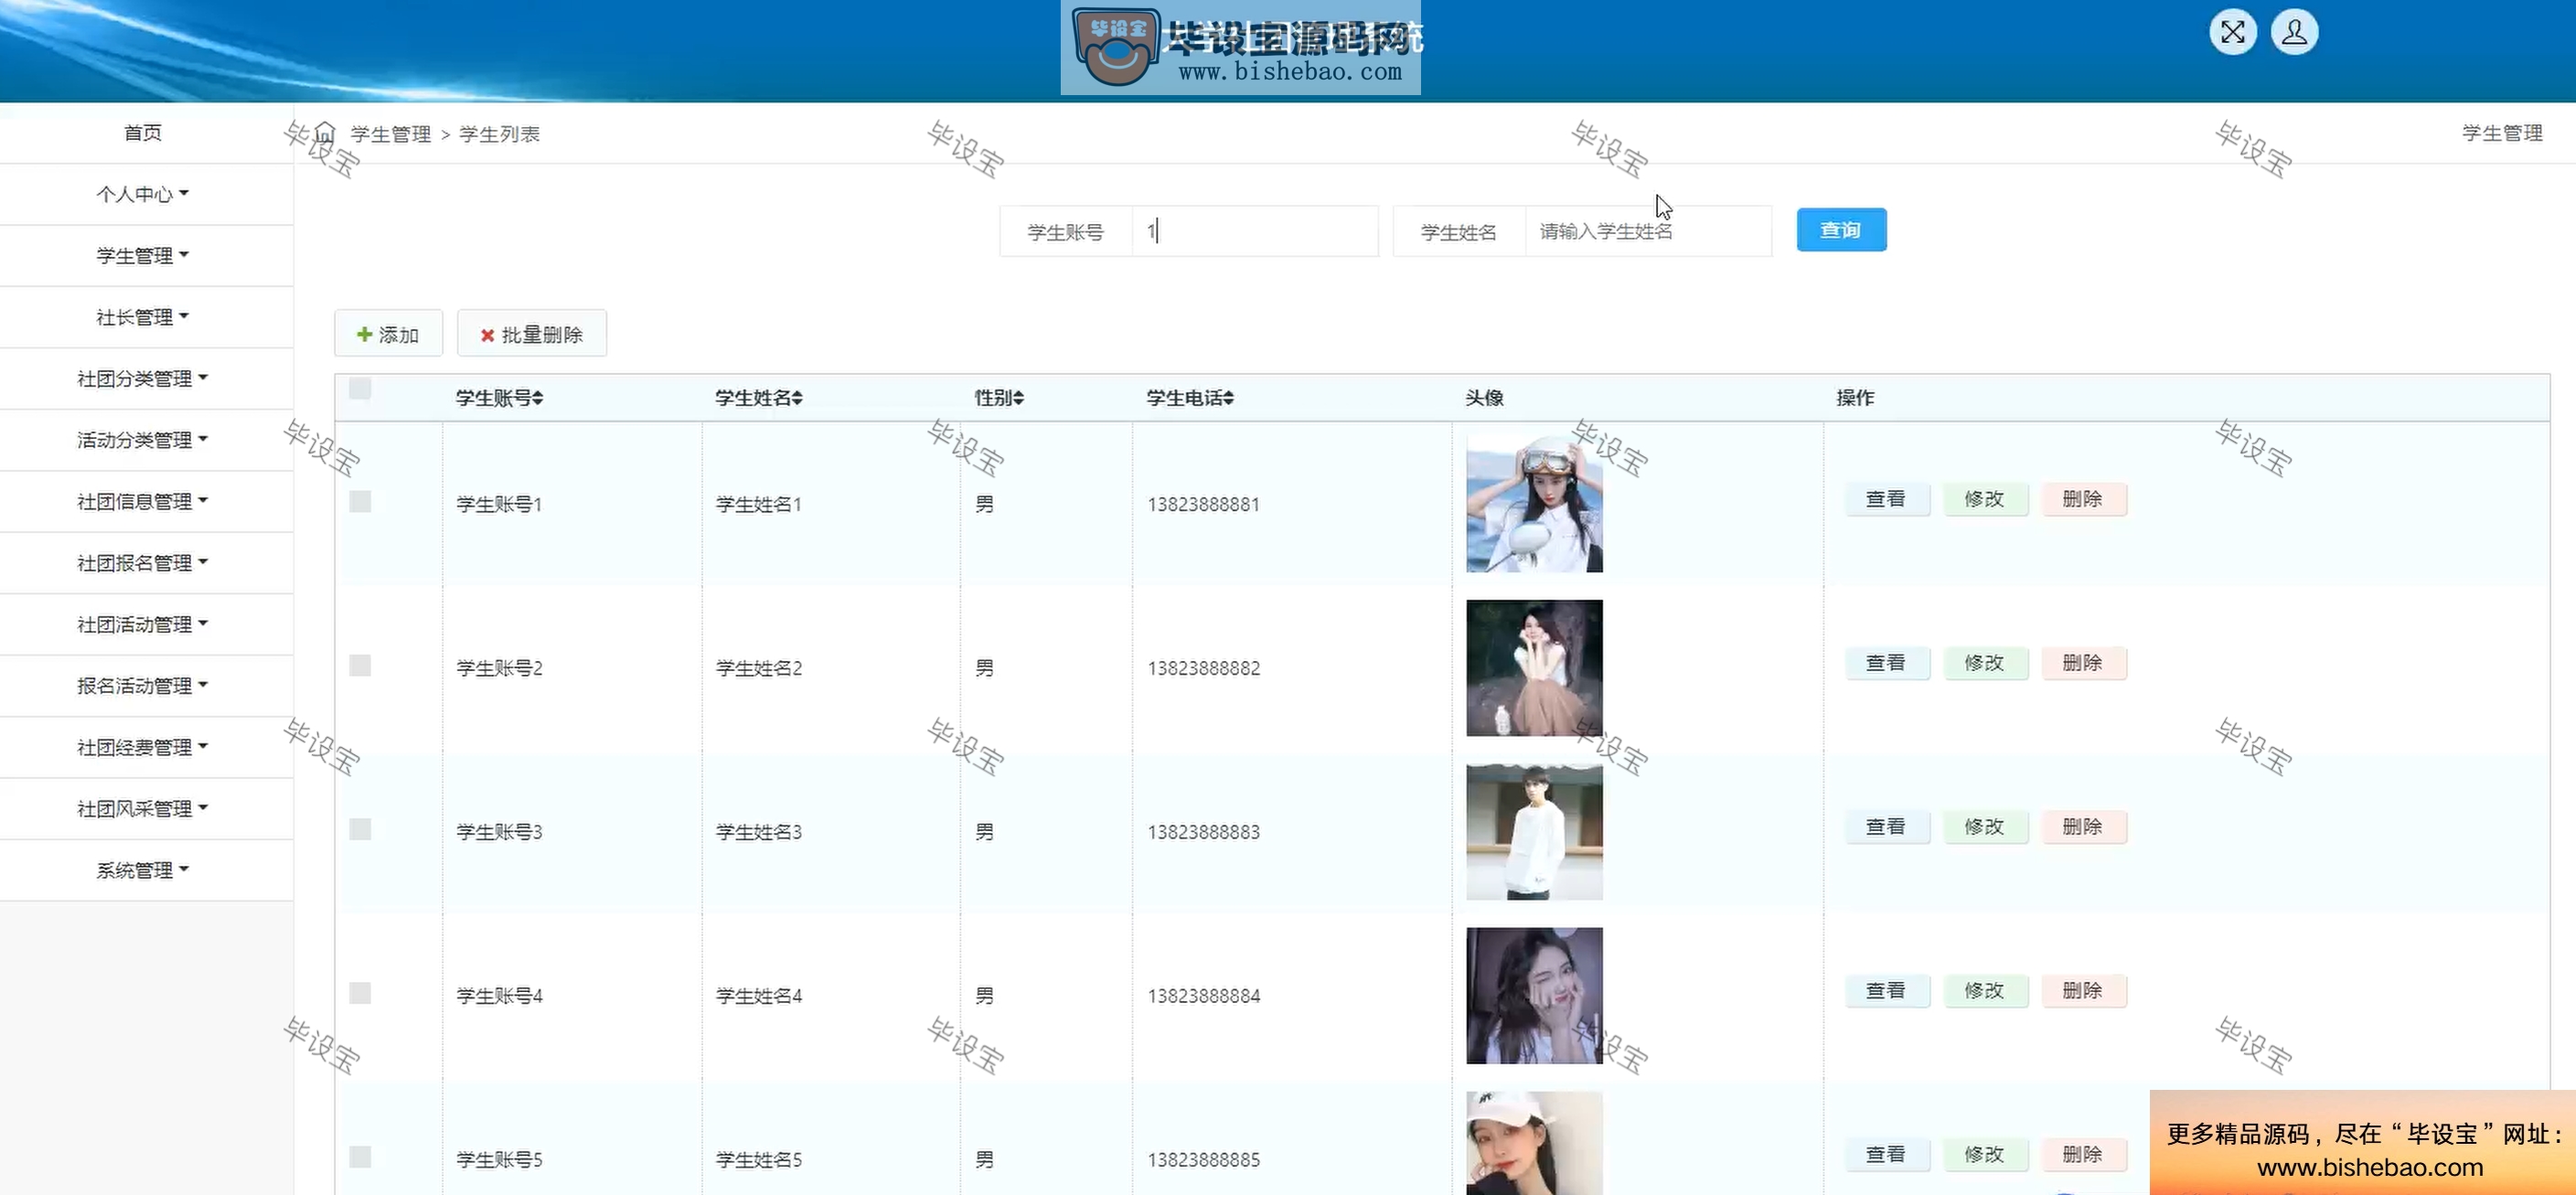Open avatar thumbnail of 学生姓名4
Image resolution: width=2576 pixels, height=1195 pixels.
tap(1534, 996)
